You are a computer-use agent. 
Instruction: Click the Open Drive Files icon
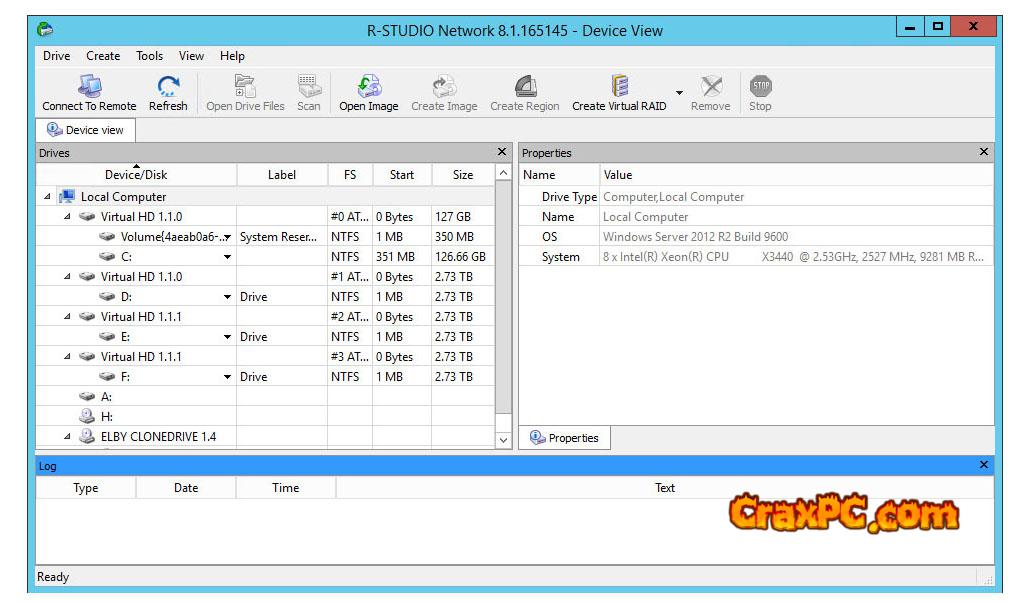pyautogui.click(x=245, y=87)
